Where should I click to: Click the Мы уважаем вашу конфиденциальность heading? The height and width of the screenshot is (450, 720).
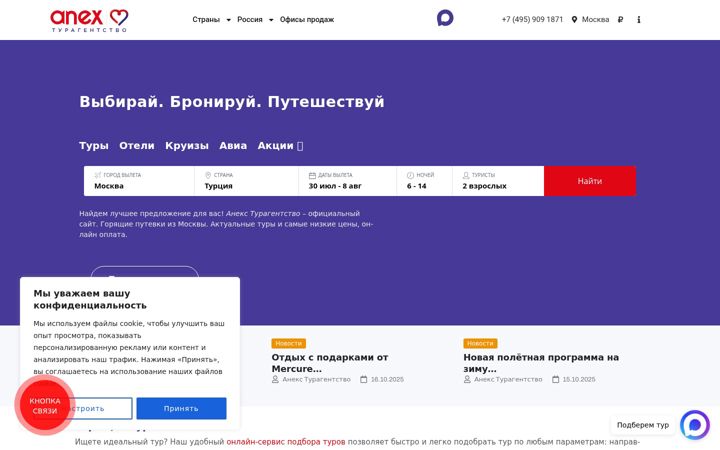coord(90,299)
